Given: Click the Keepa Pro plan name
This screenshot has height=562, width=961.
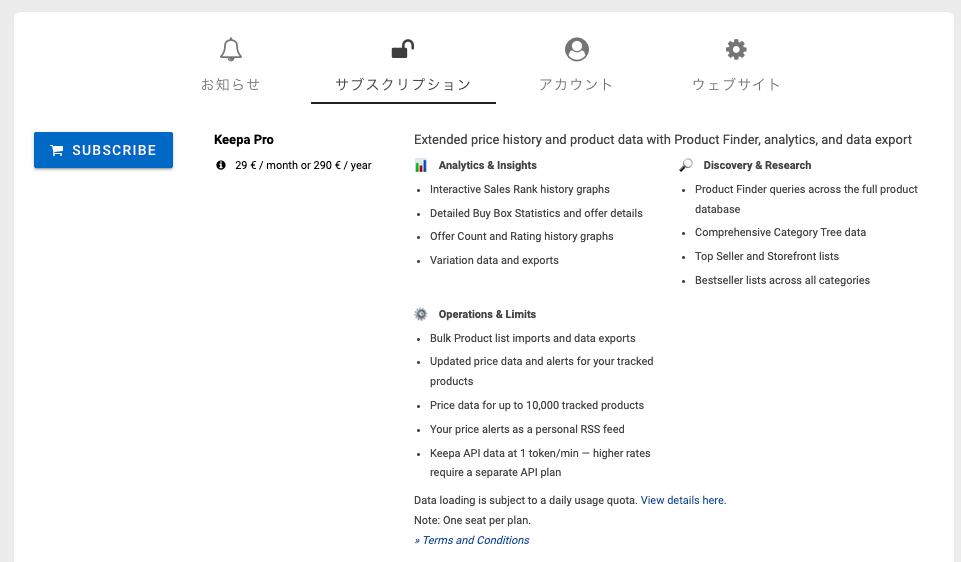Looking at the screenshot, I should click(x=244, y=140).
